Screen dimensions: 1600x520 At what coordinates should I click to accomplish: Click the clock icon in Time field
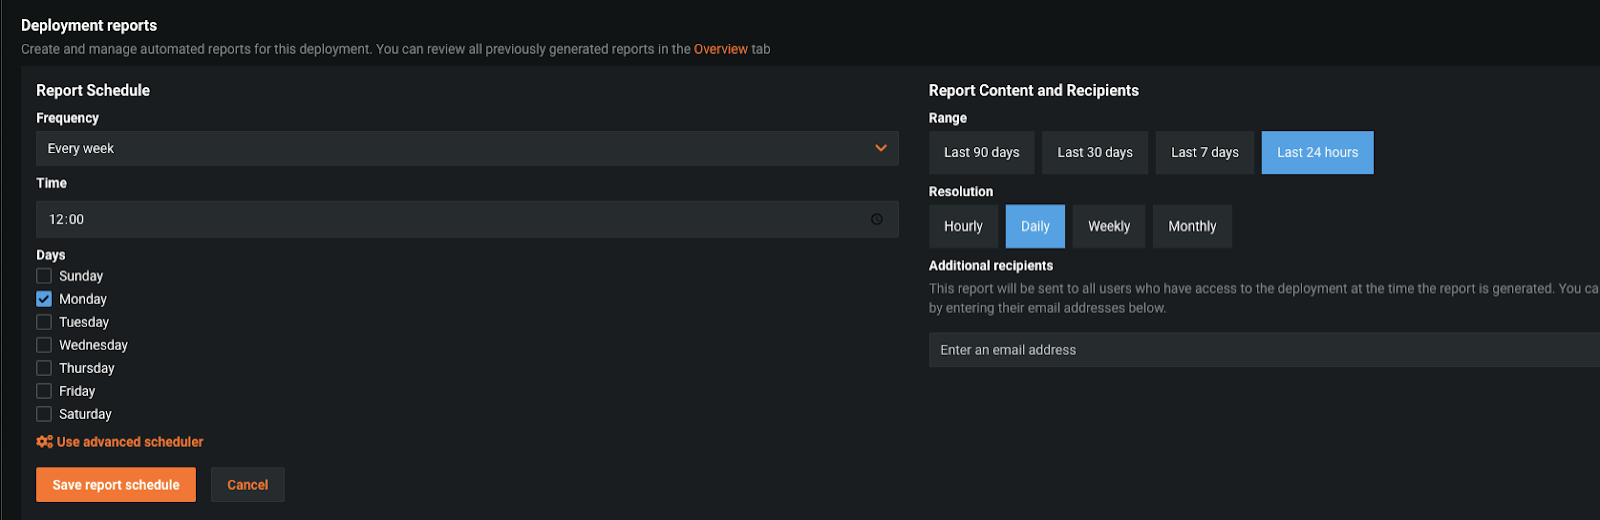876,219
